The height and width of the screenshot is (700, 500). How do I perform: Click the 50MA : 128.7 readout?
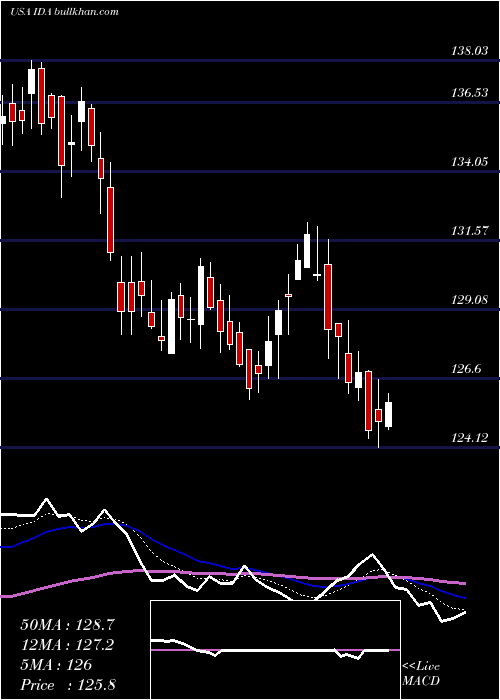click(x=68, y=625)
